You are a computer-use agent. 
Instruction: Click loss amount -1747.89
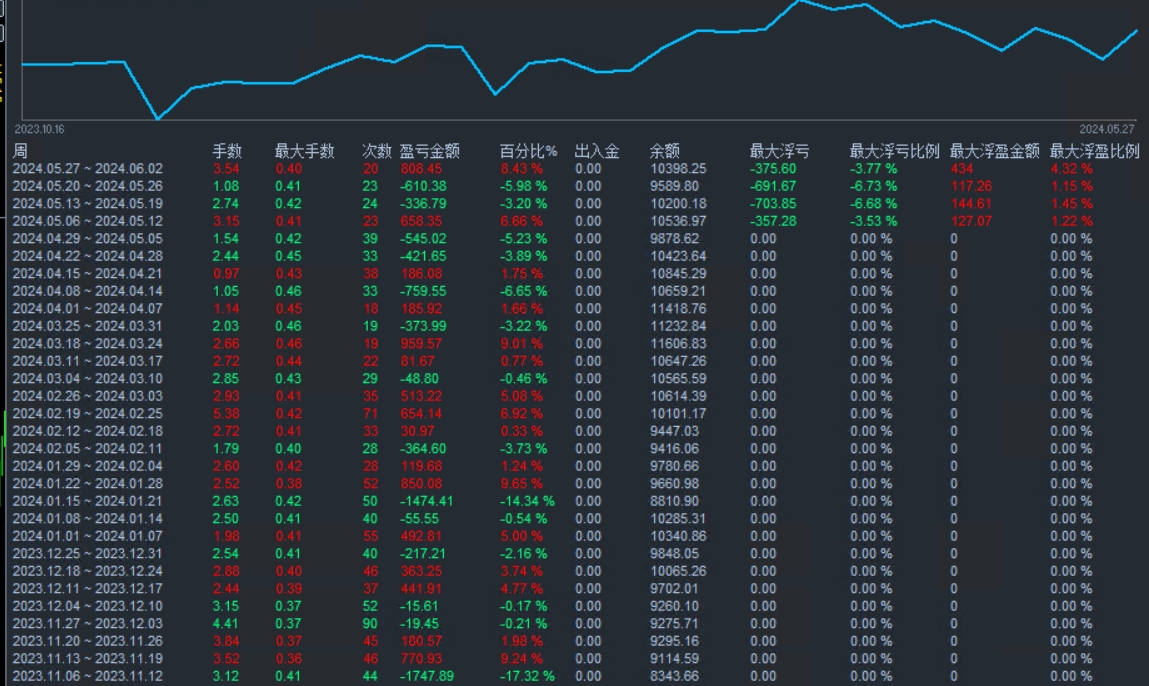pos(426,676)
